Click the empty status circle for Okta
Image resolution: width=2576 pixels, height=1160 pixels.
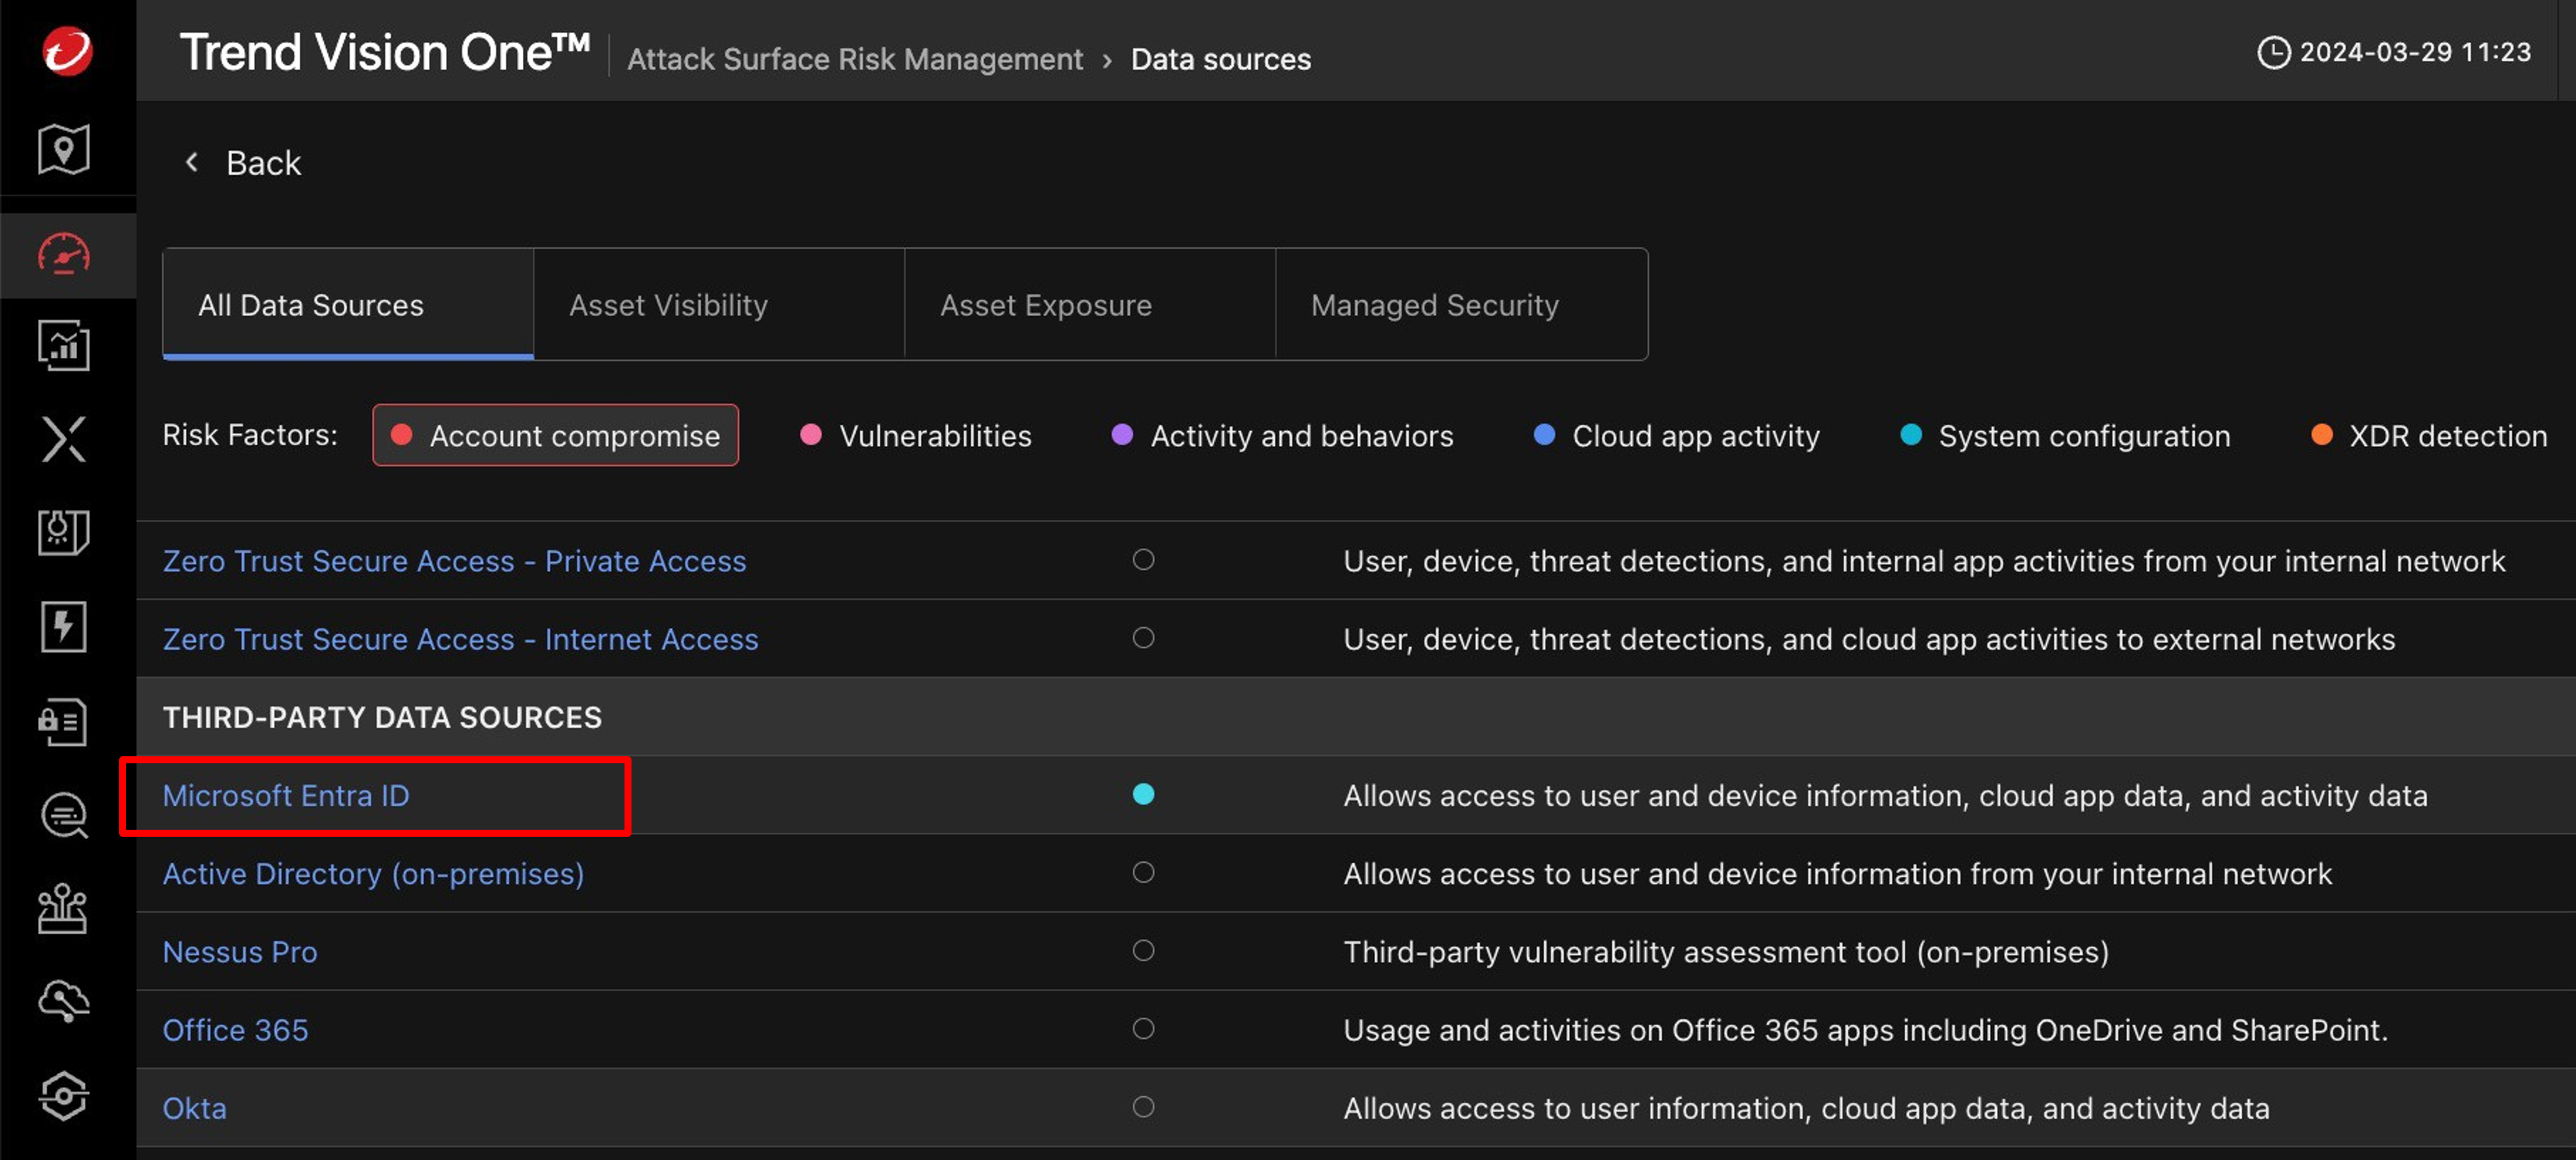[1143, 1106]
